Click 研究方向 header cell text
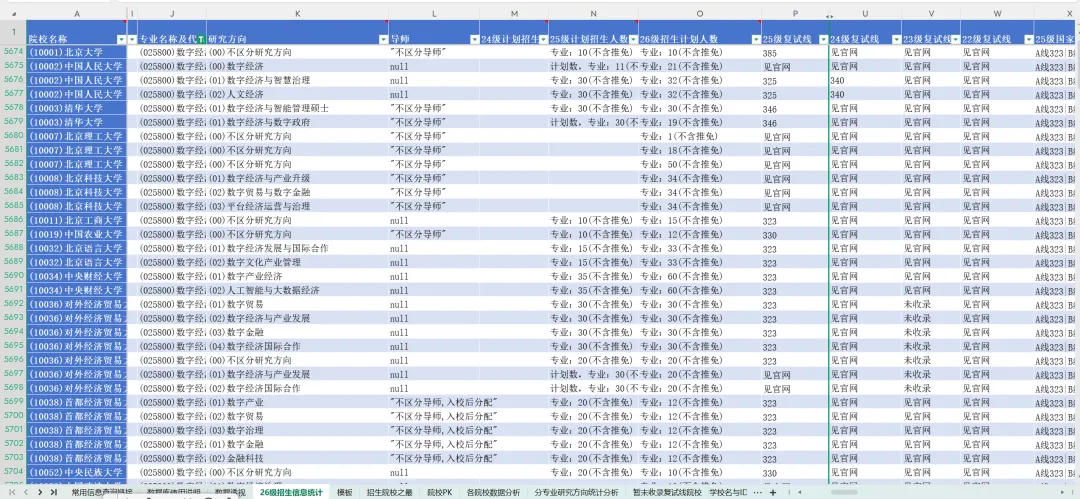Viewport: 1080px width, 499px height. (x=225, y=40)
